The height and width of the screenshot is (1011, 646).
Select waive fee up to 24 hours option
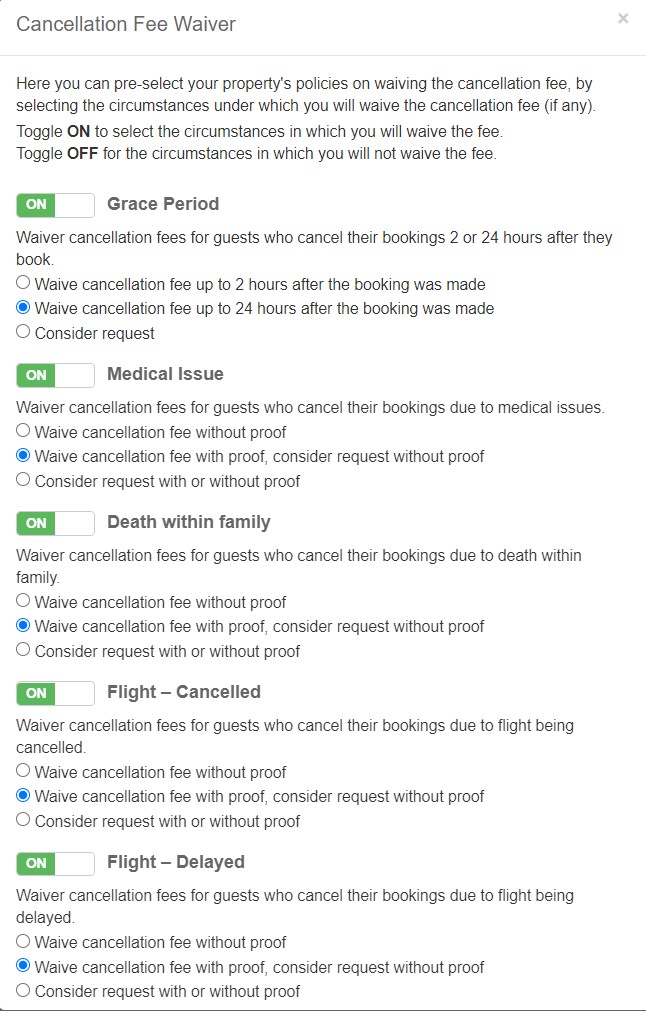click(21, 307)
